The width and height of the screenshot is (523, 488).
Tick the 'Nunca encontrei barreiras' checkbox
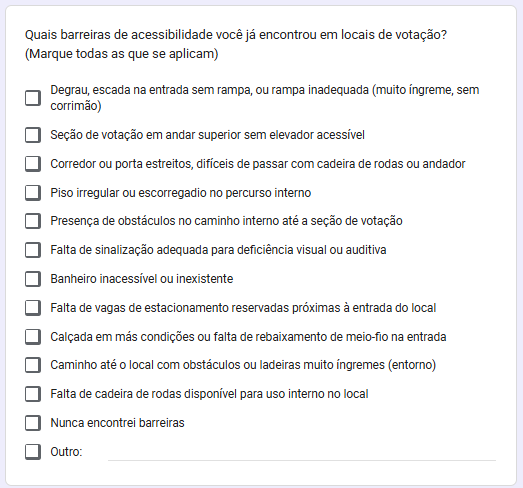point(33,423)
